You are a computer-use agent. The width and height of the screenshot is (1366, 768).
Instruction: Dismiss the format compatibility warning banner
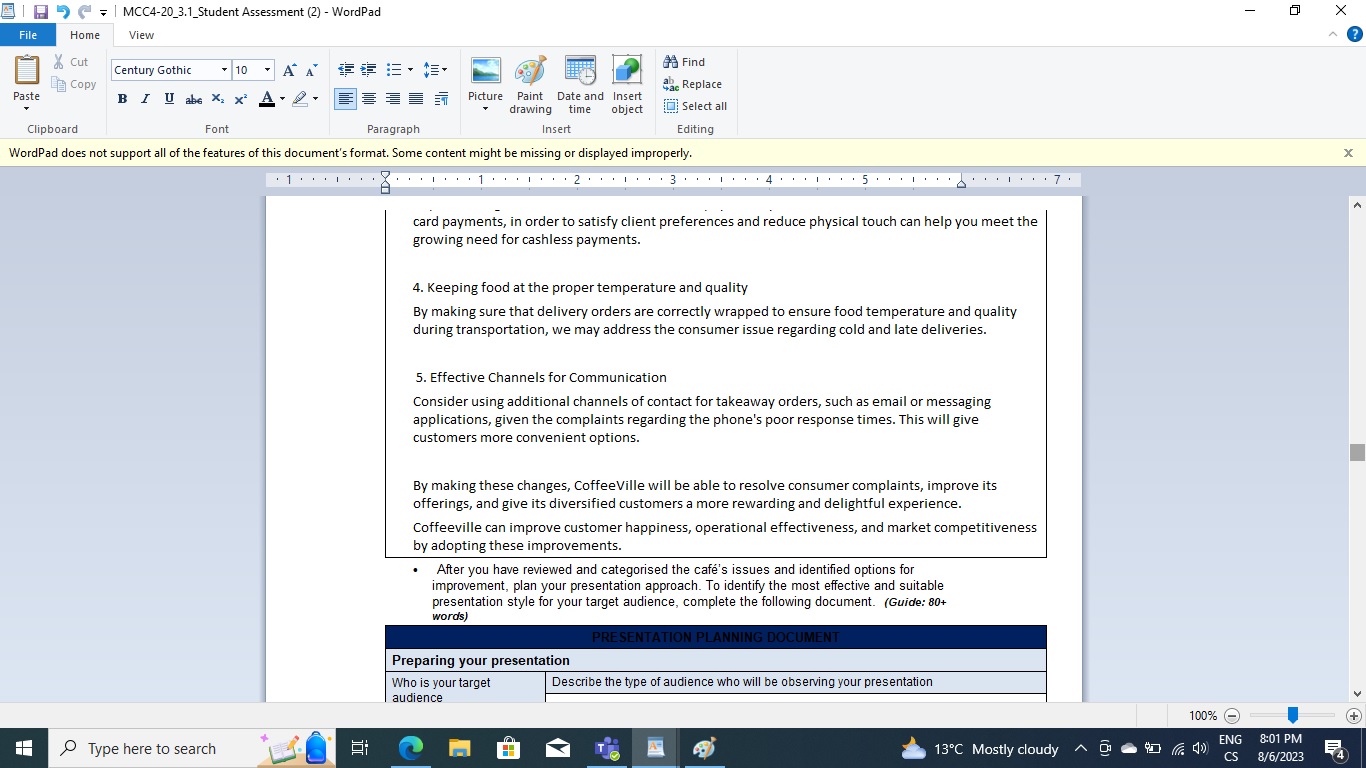tap(1348, 153)
